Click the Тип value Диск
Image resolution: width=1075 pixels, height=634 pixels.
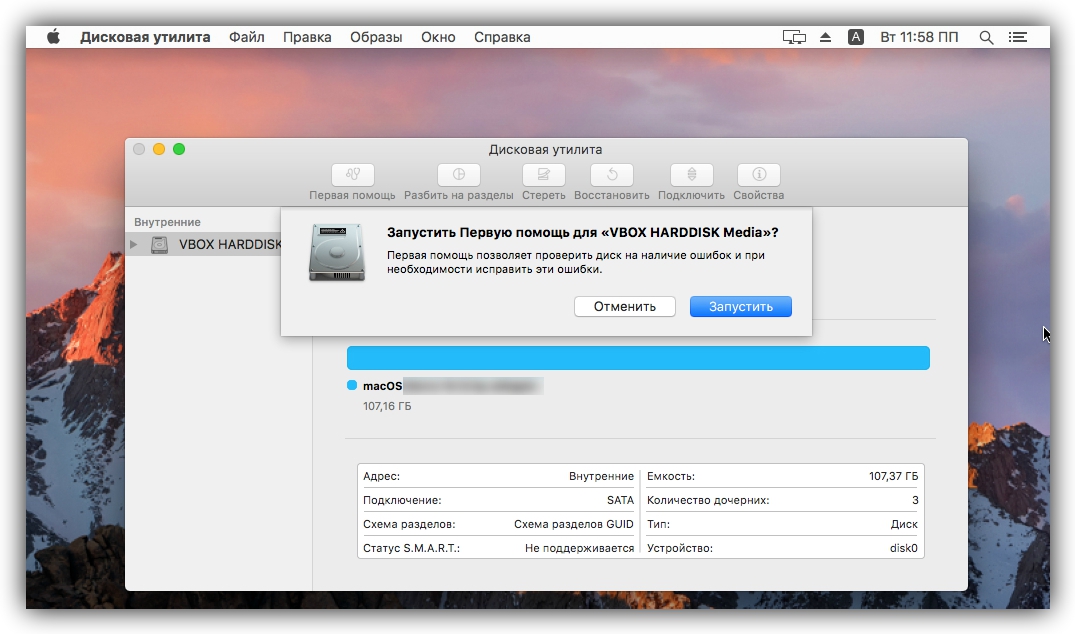904,524
